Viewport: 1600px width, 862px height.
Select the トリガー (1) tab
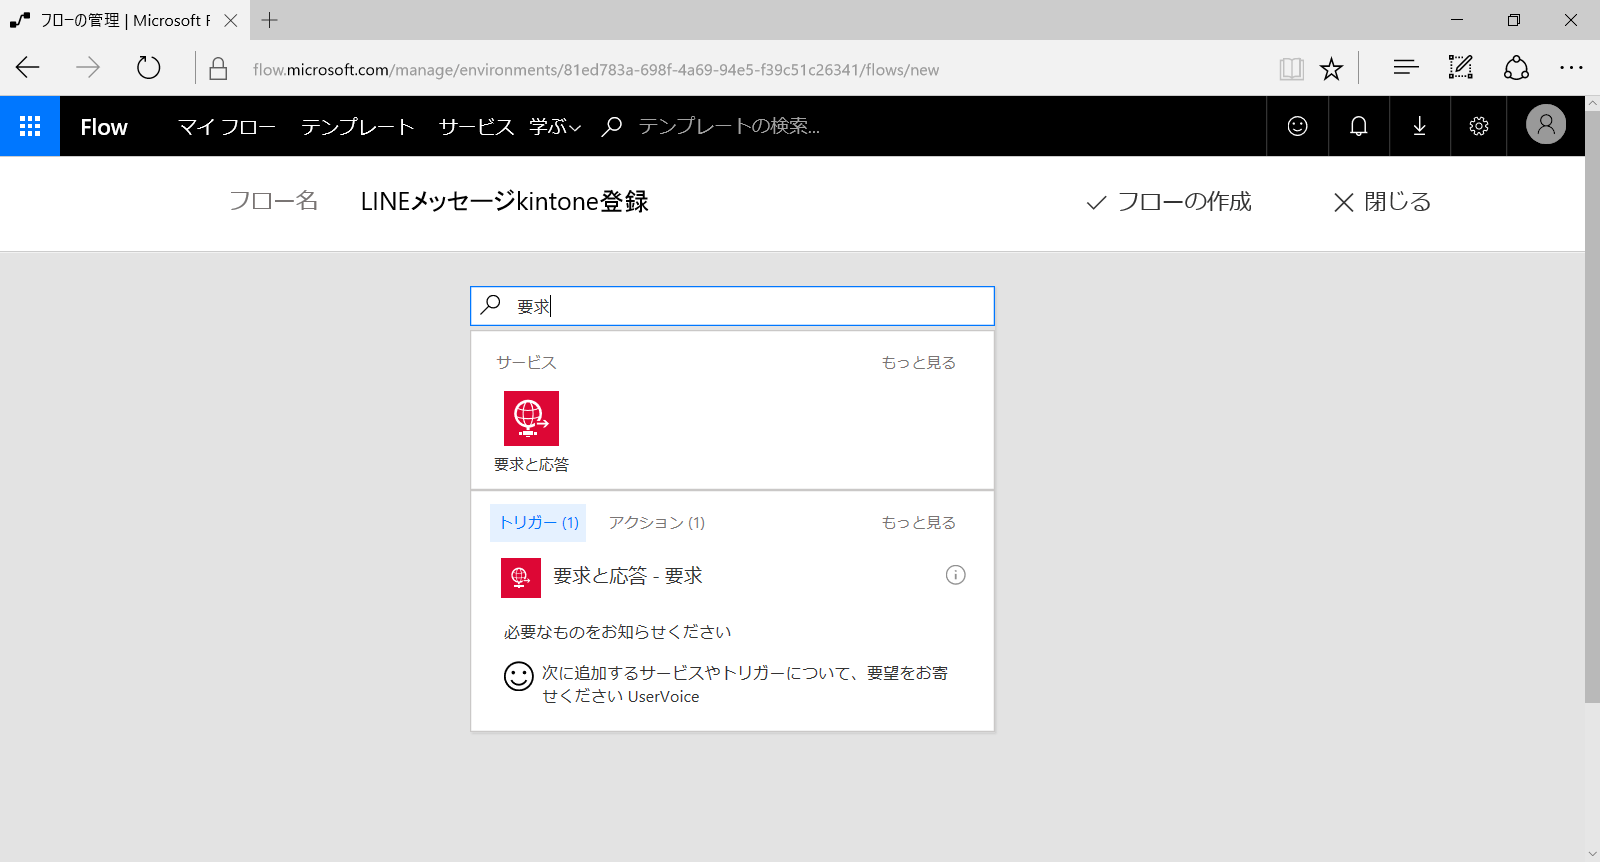pos(538,523)
